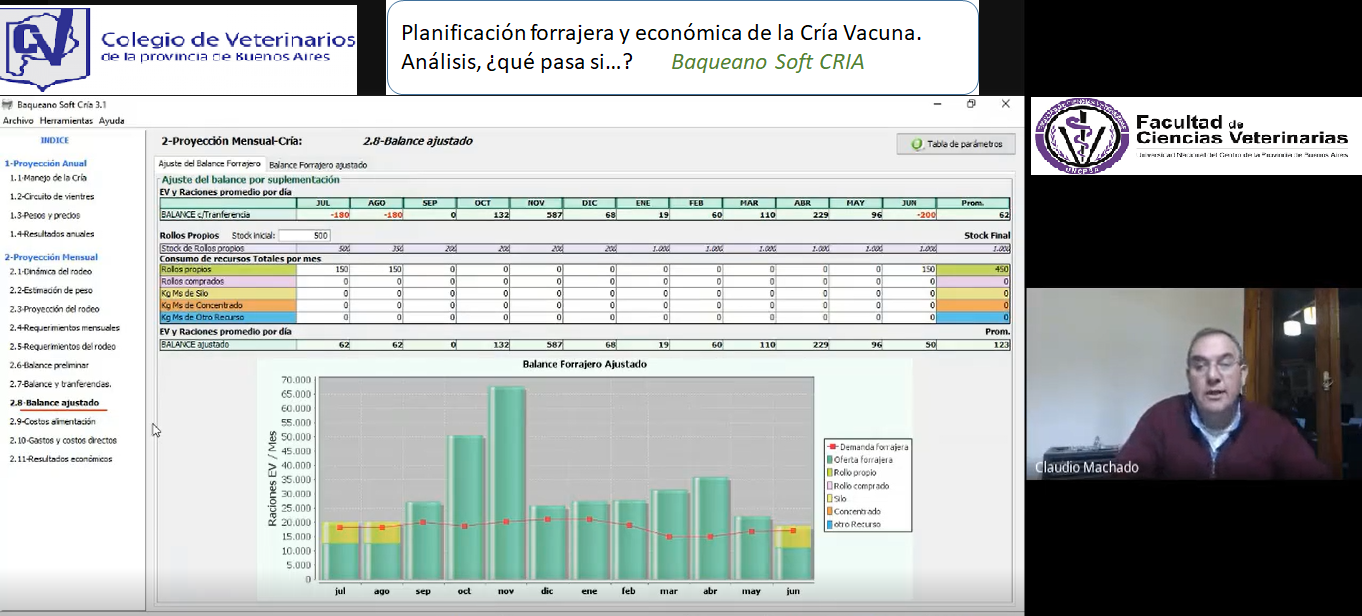Click the BALANCE c/Transferencia row label
This screenshot has width=1362, height=616.
pyautogui.click(x=228, y=214)
